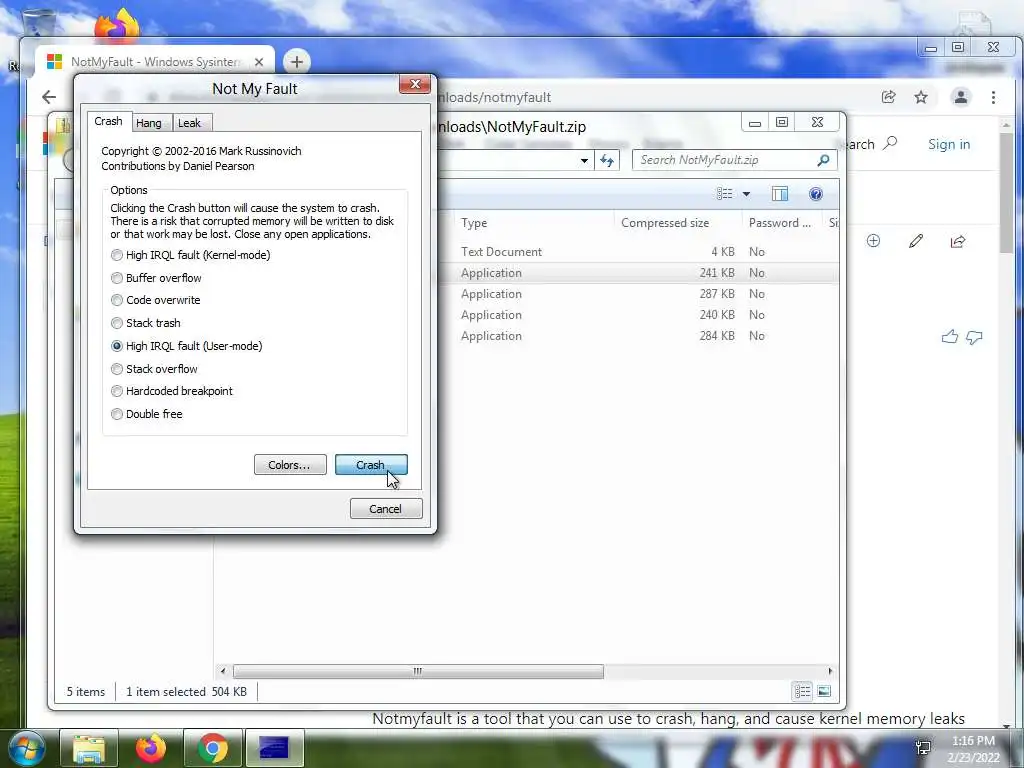This screenshot has width=1024, height=768.
Task: Switch to details view icon in status bar
Action: point(802,692)
